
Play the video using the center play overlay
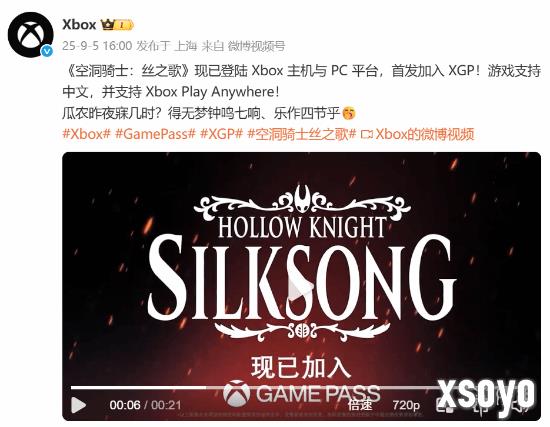pyautogui.click(x=300, y=287)
